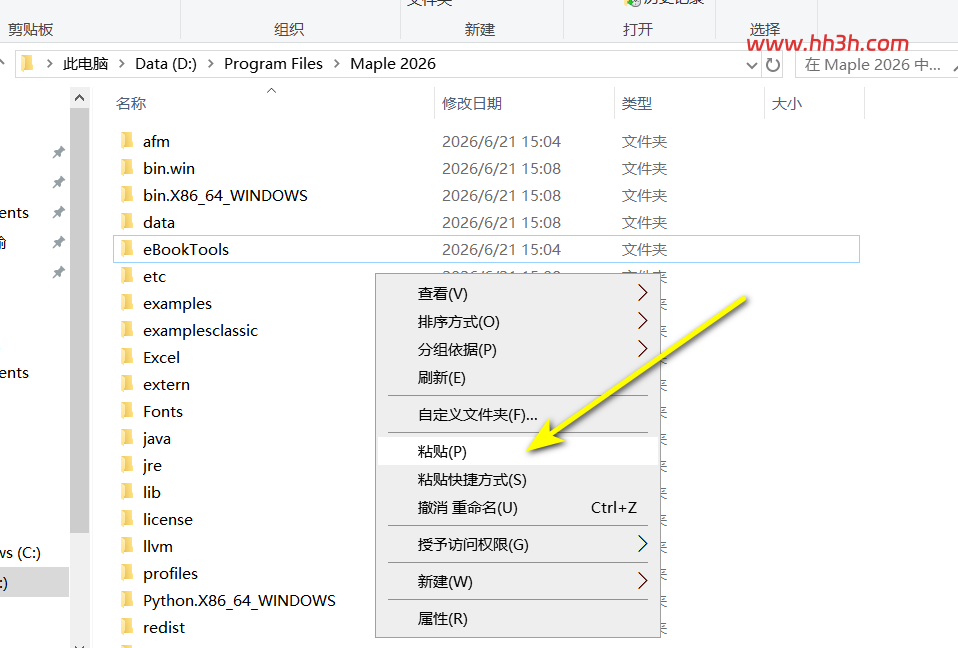Select the profiles folder icon
Image resolution: width=958 pixels, height=648 pixels.
[127, 573]
